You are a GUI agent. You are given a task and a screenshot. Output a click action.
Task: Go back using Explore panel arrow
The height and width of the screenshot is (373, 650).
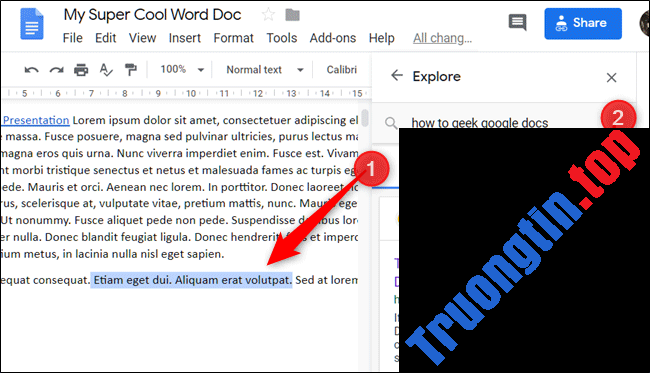click(x=397, y=75)
